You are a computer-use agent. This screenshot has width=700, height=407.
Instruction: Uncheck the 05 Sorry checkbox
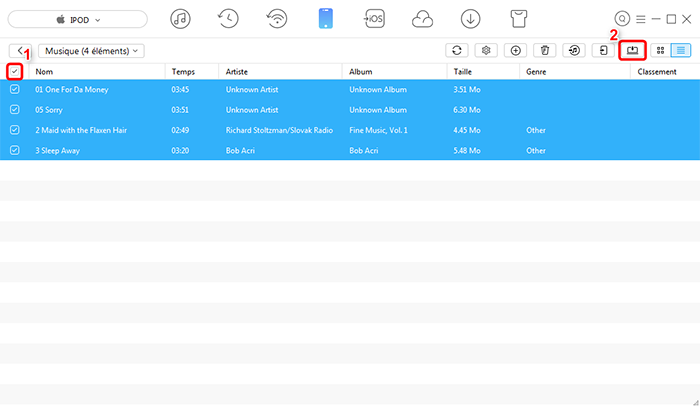(15, 109)
